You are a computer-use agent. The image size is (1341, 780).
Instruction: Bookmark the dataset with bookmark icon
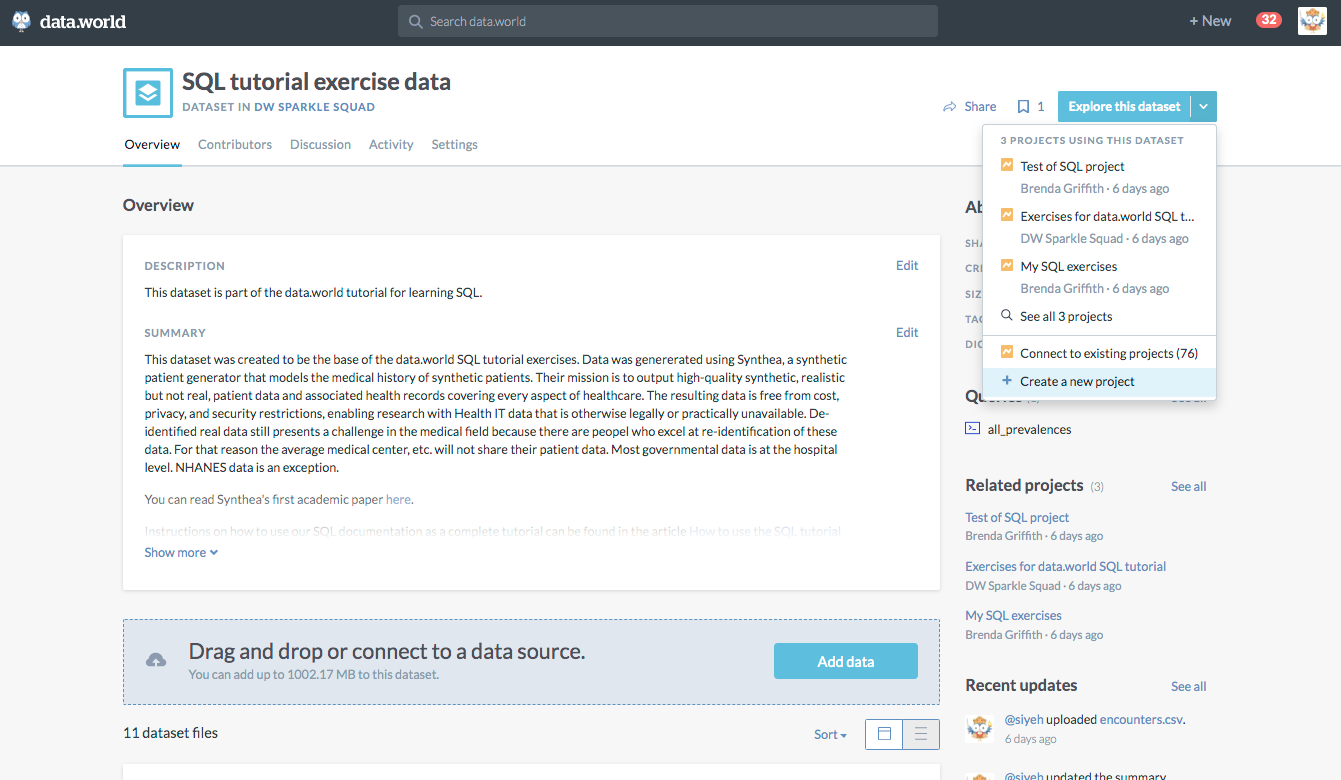1023,106
